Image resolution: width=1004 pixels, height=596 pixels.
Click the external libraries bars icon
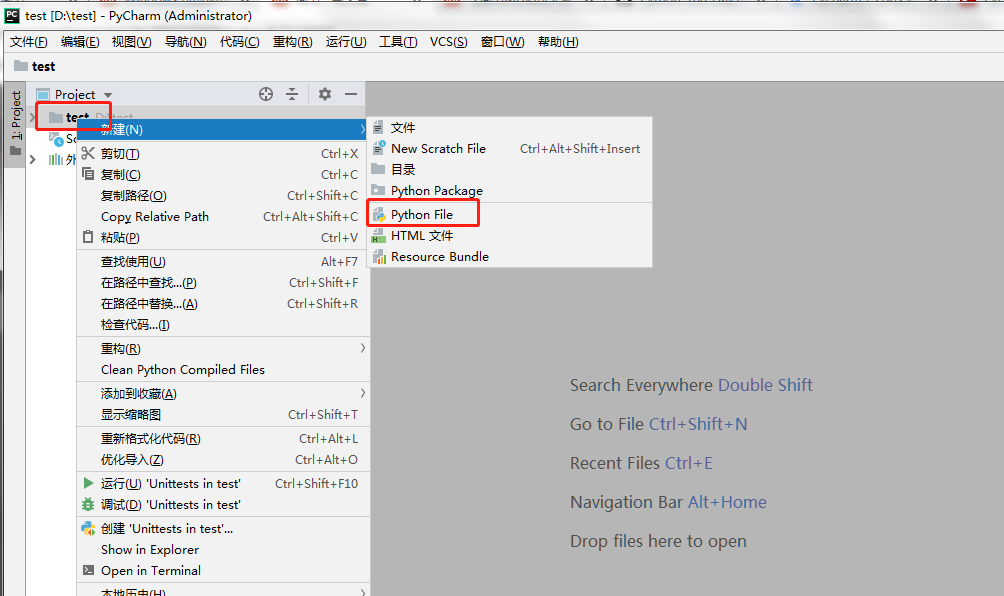pos(56,159)
